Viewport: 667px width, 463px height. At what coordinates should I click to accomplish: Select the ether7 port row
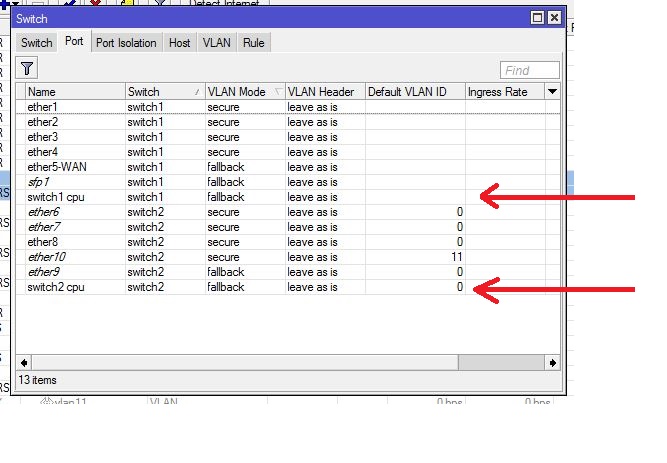pos(288,227)
